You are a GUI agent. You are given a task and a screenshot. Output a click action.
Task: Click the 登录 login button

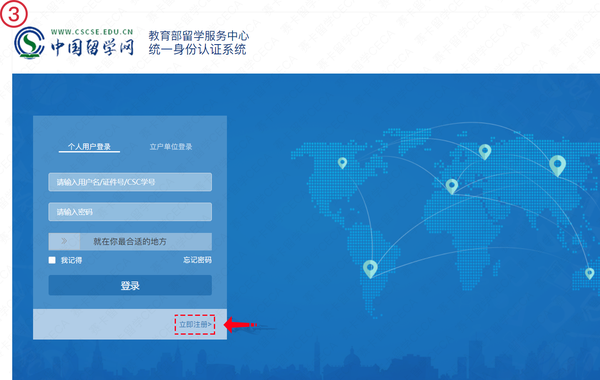(x=130, y=285)
